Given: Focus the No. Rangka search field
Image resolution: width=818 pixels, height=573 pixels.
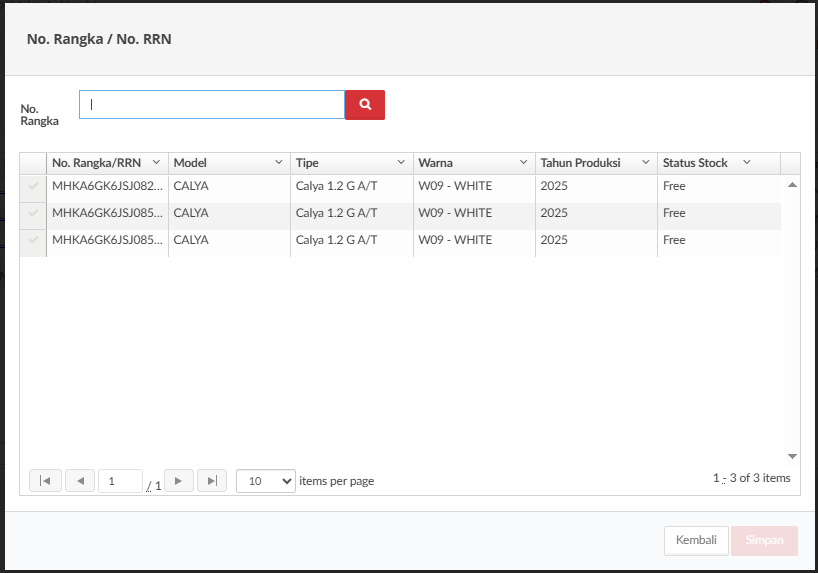Looking at the screenshot, I should point(212,105).
